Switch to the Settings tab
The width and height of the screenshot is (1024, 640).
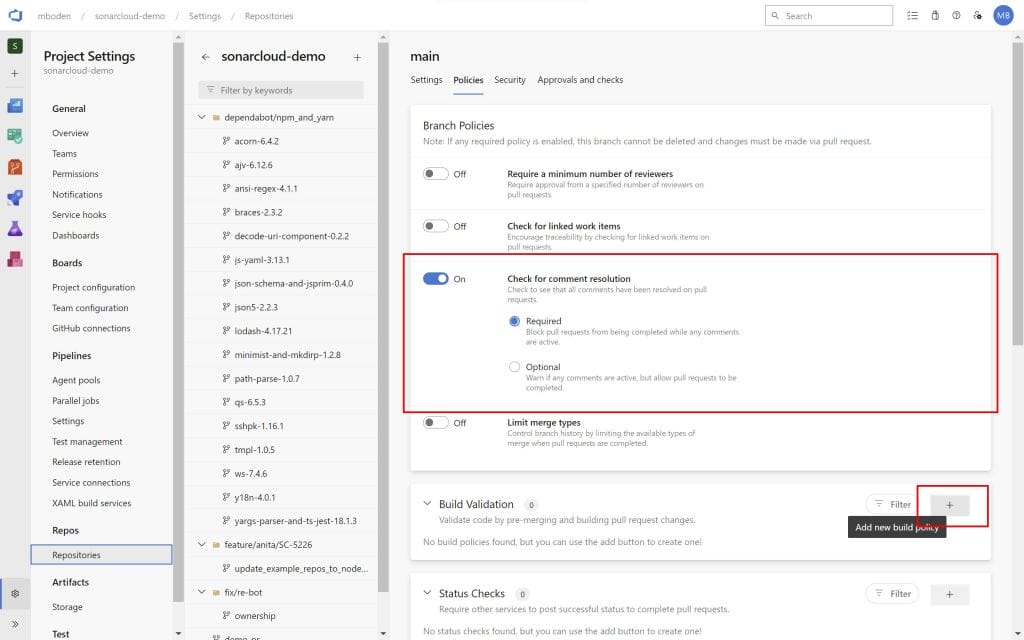click(426, 80)
